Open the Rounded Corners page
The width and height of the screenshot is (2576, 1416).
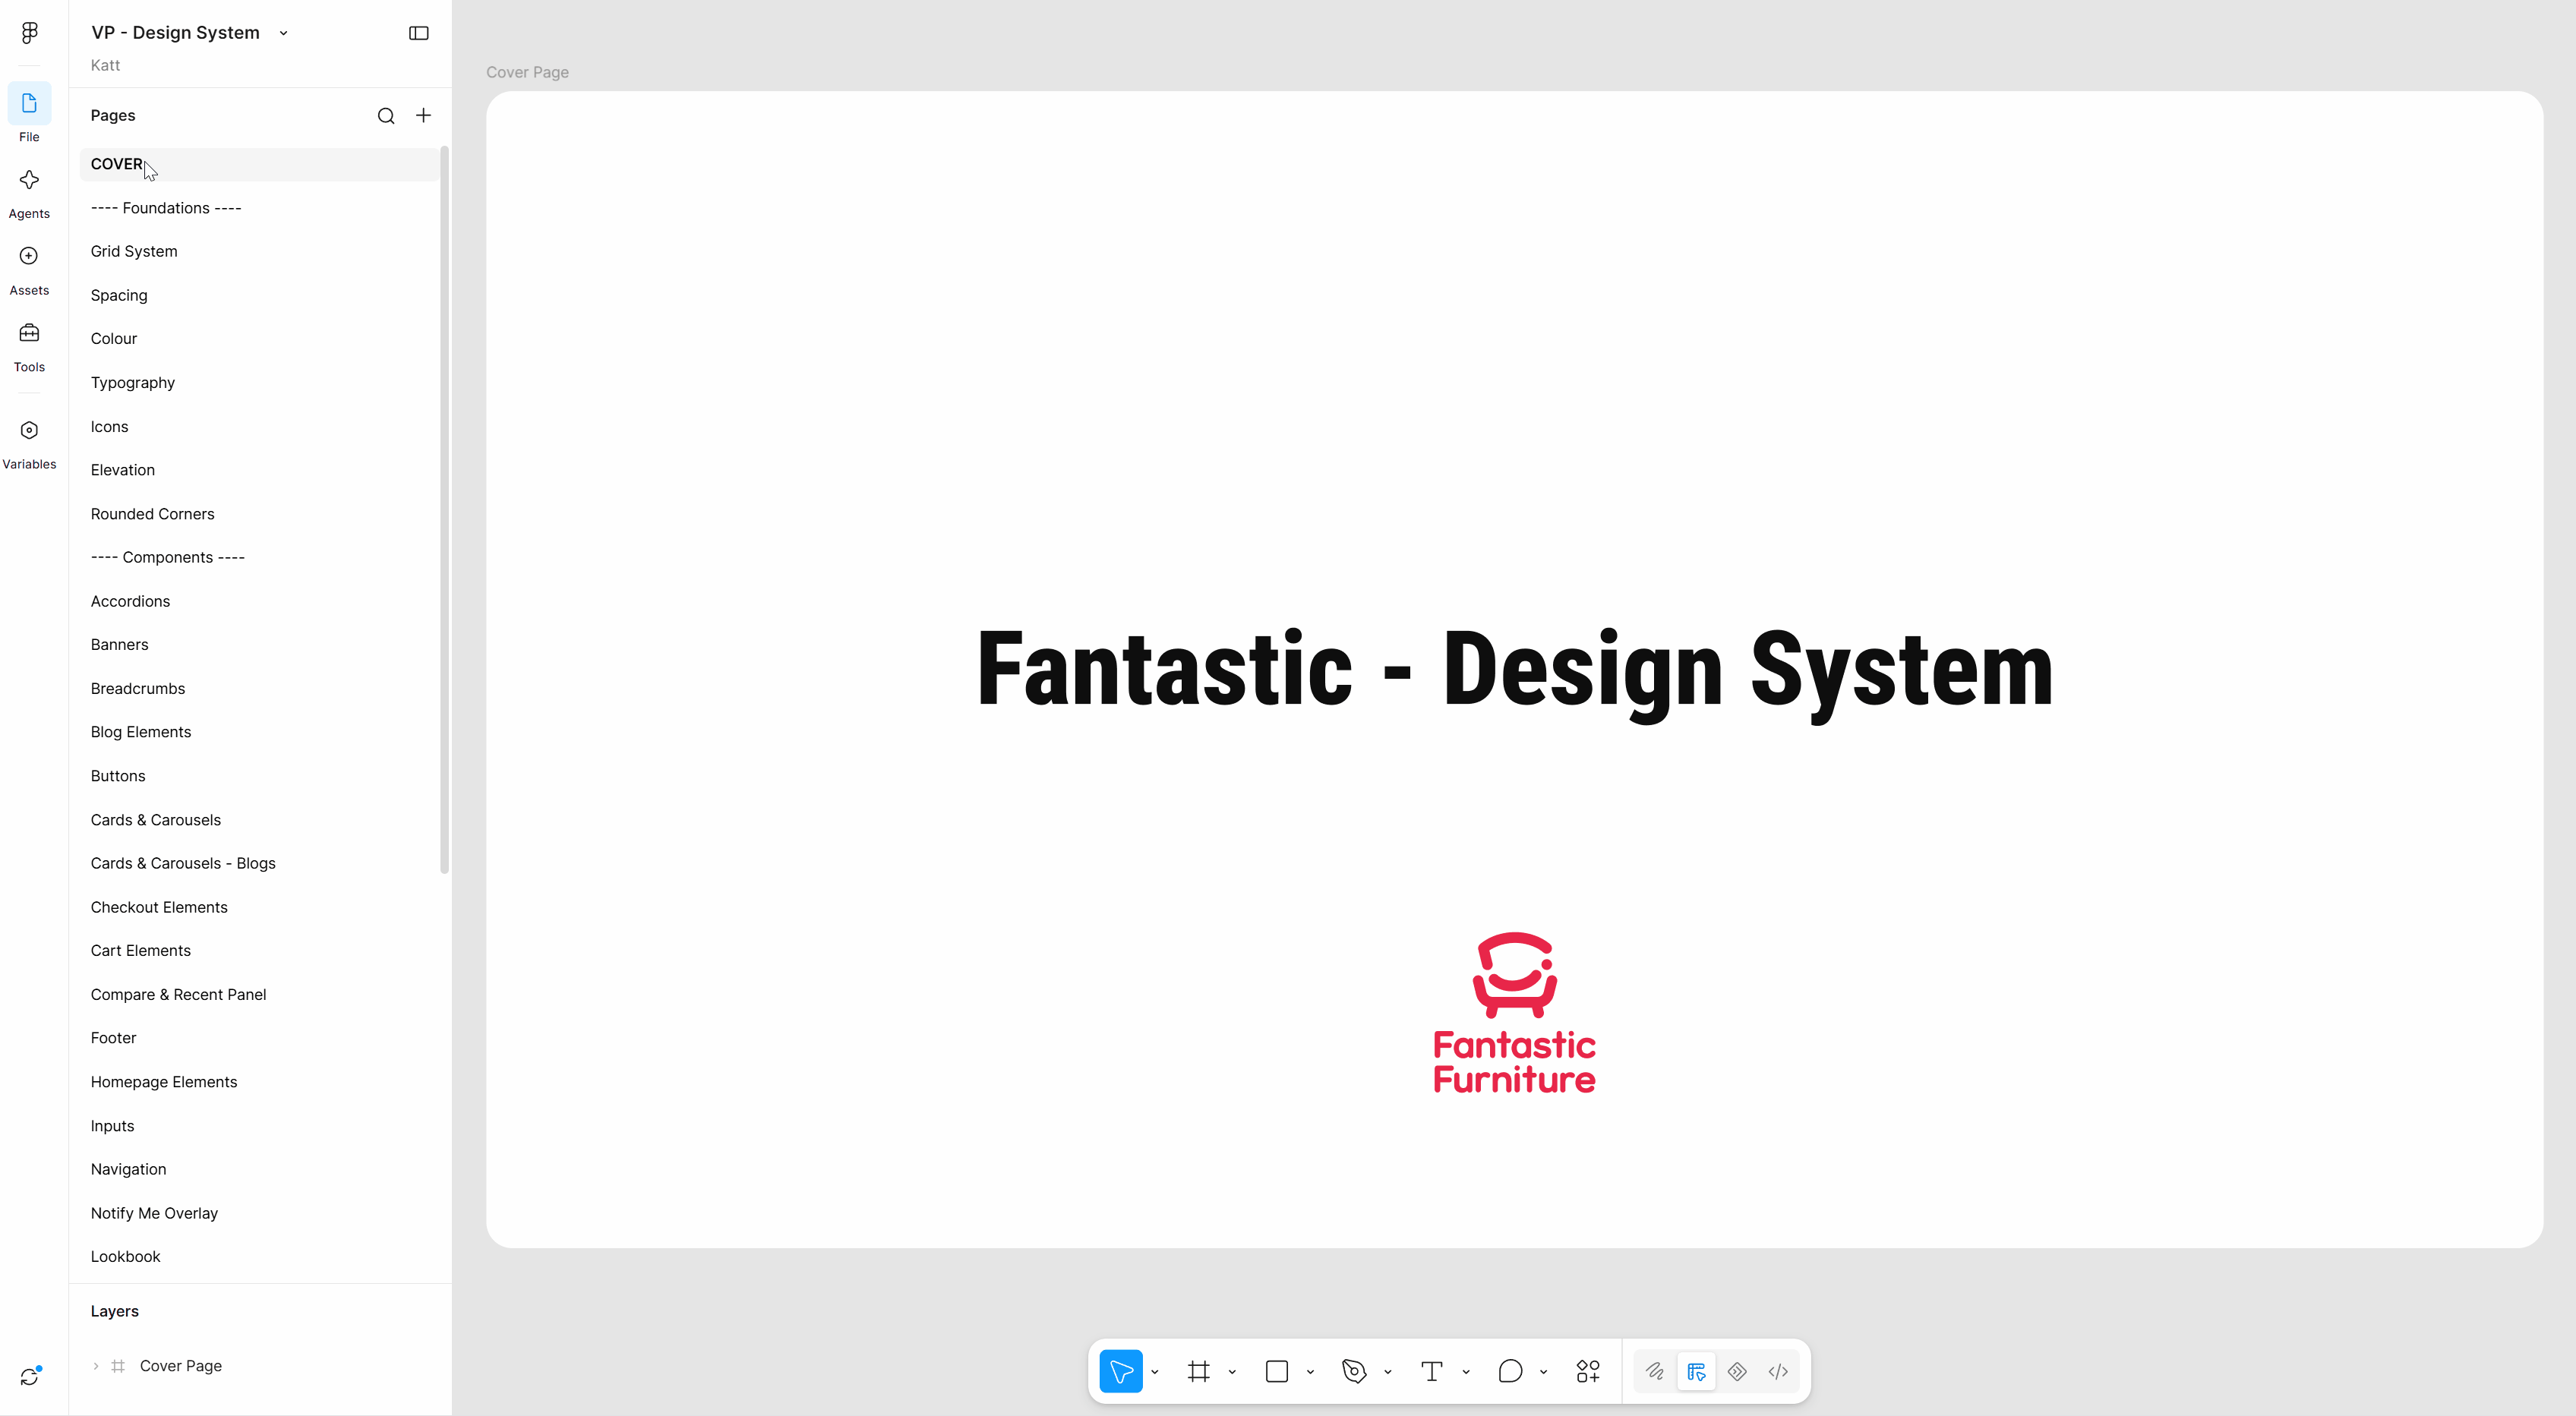tap(259, 514)
